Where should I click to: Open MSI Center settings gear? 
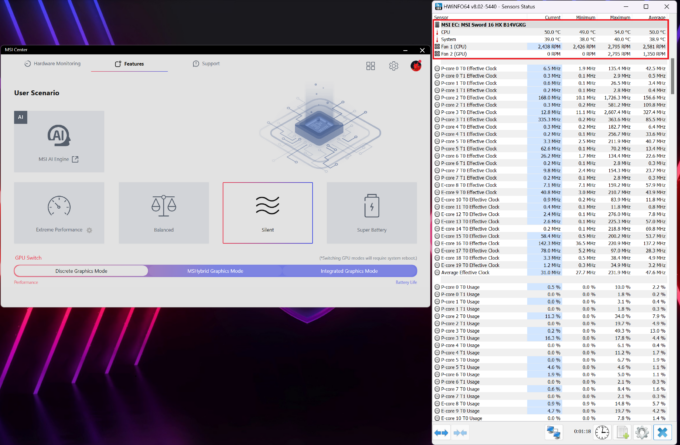pos(393,66)
